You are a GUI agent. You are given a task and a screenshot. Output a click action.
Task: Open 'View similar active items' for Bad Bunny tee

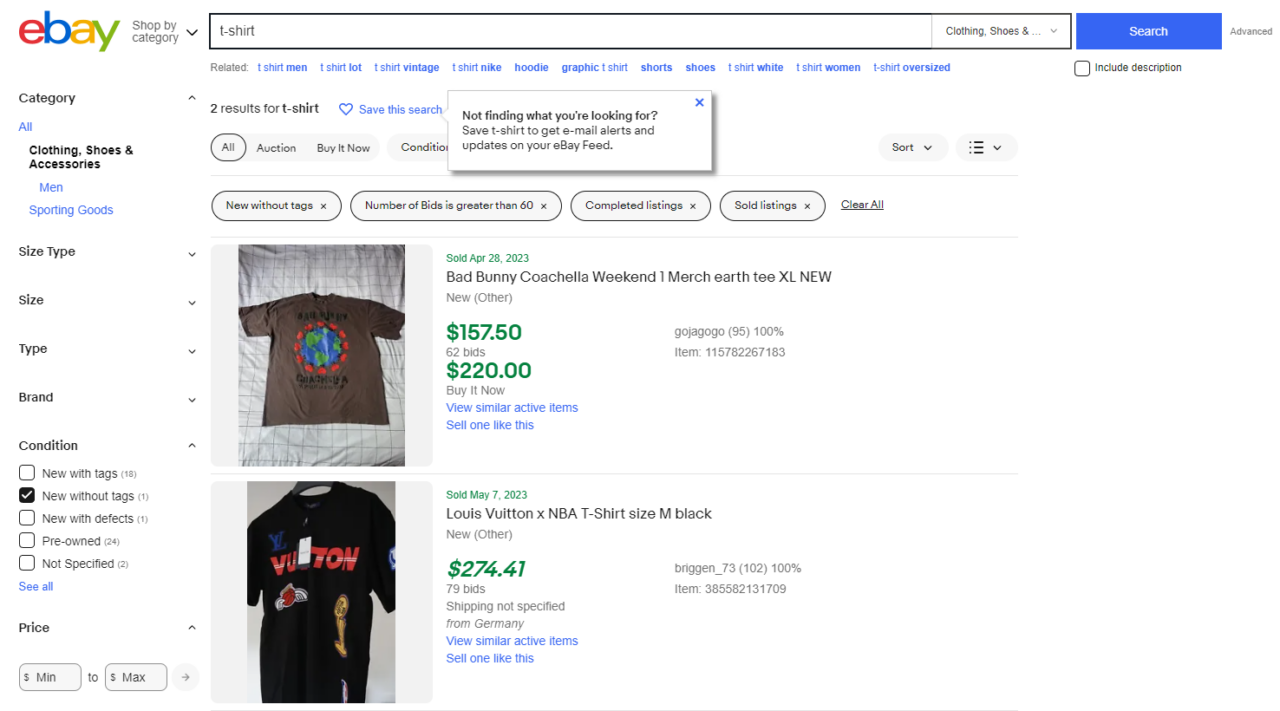click(512, 407)
